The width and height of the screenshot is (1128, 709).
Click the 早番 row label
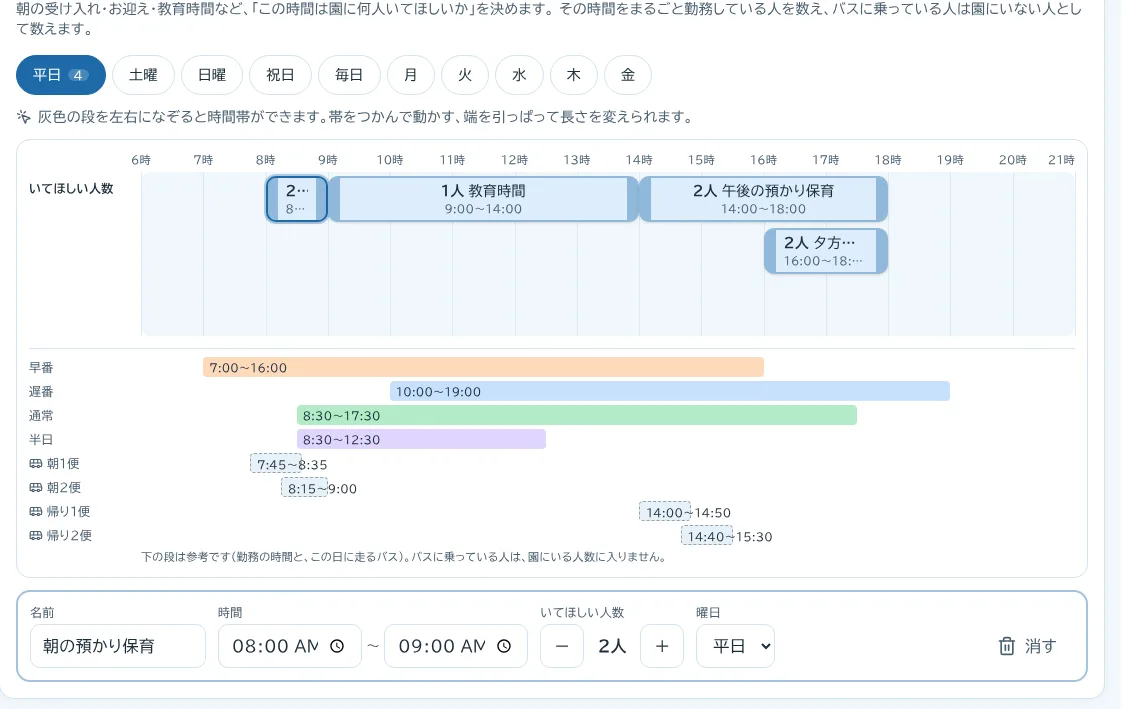(x=41, y=367)
